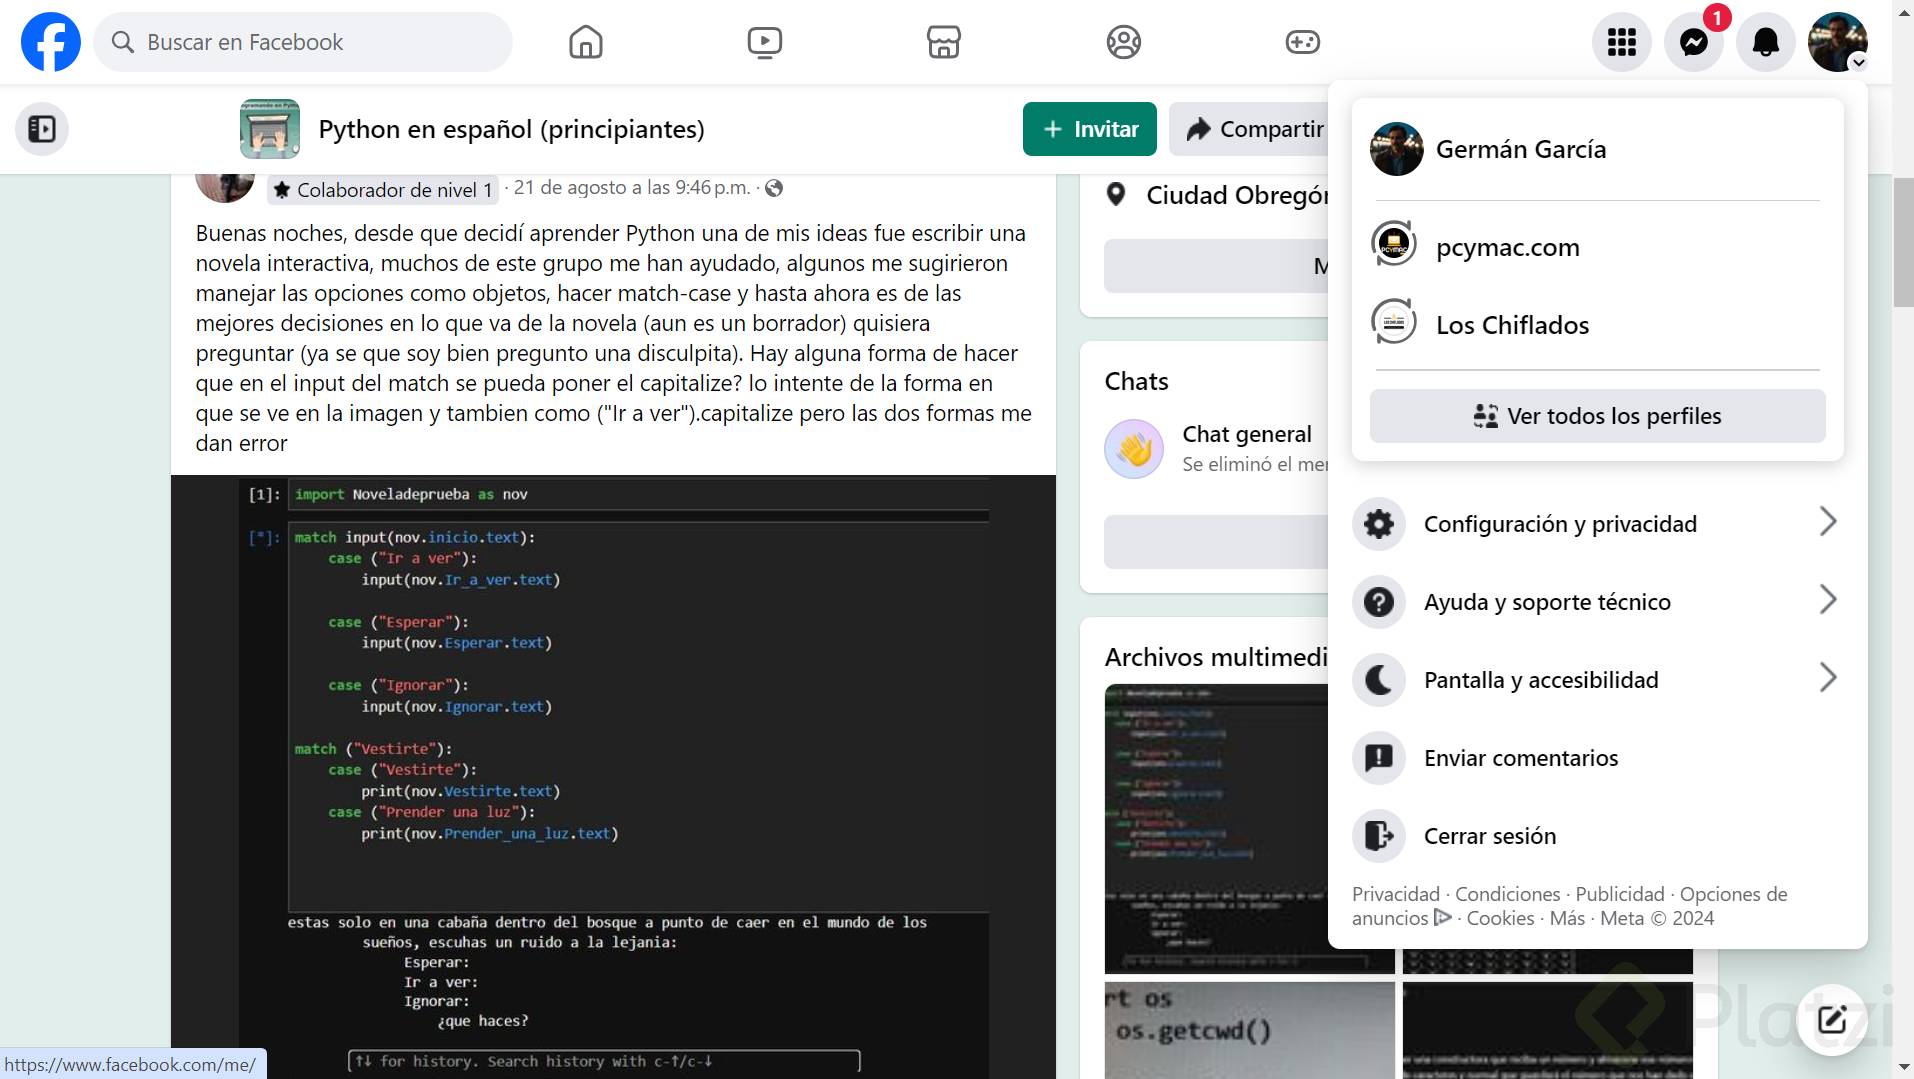Open the notifications bell
Viewport: 1914px width, 1079px height.
(x=1766, y=42)
